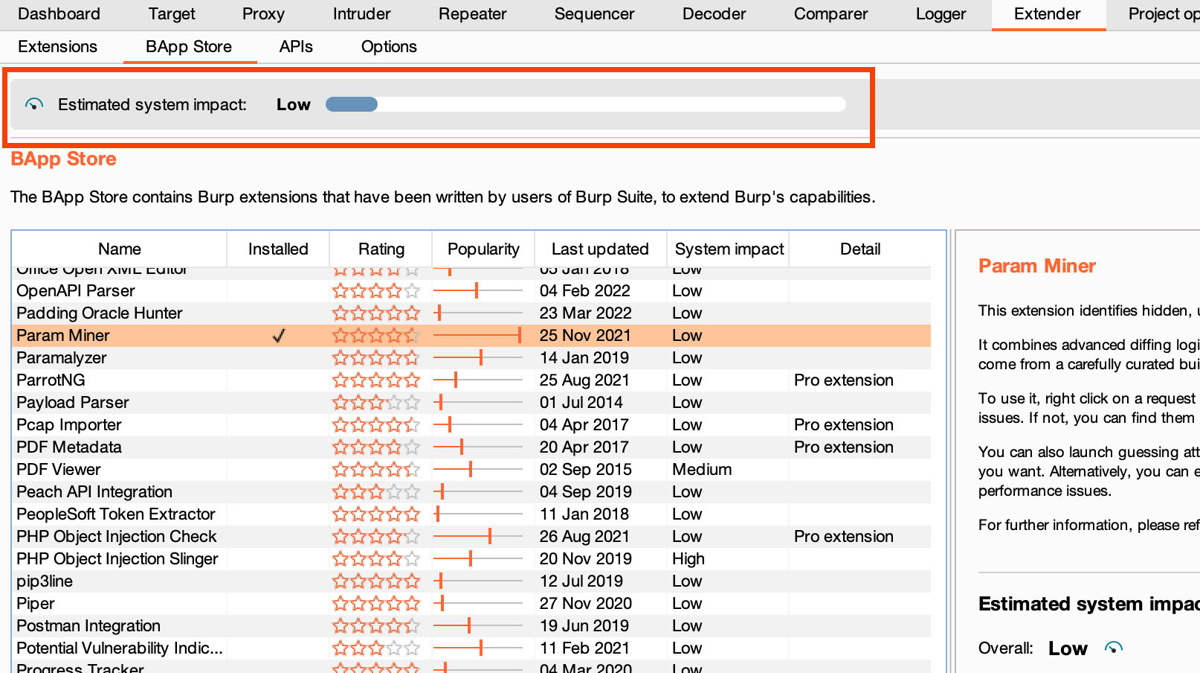Click the popularity bar for Paramalyzer

click(x=478, y=358)
